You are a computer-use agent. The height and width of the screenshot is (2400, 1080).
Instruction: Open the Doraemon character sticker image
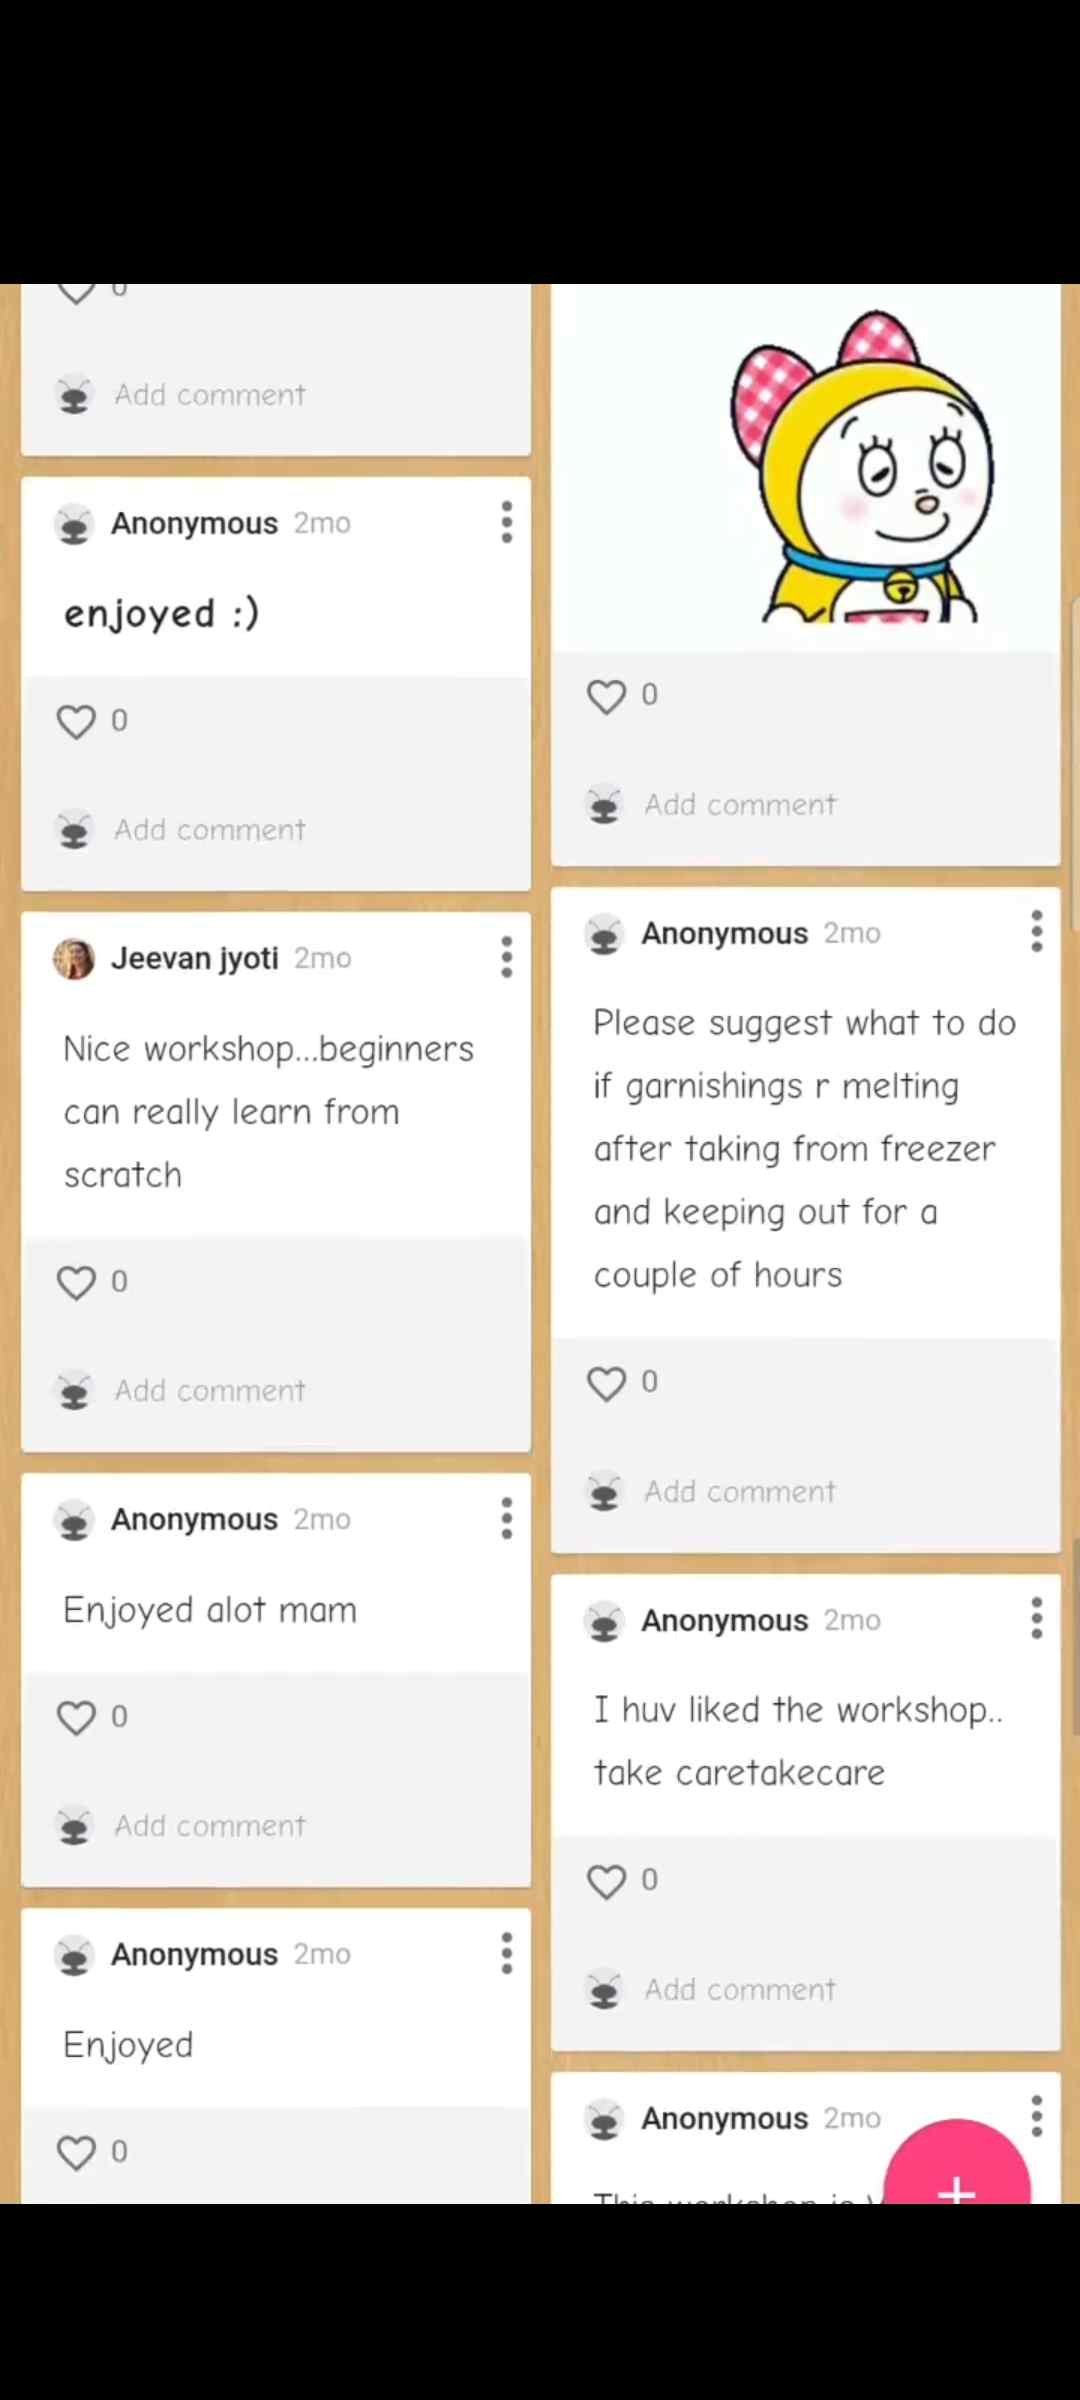[x=860, y=470]
